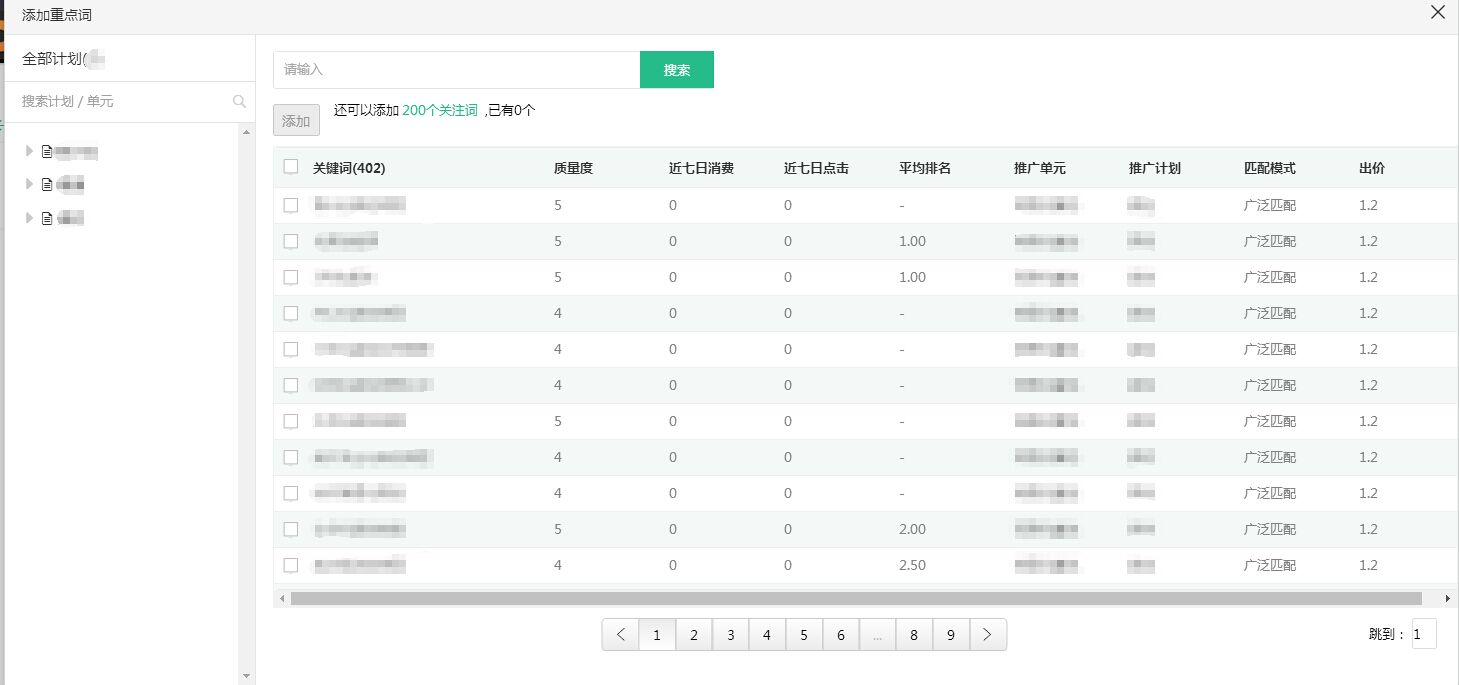Click the 出价 column header
The image size is (1459, 685).
1372,168
